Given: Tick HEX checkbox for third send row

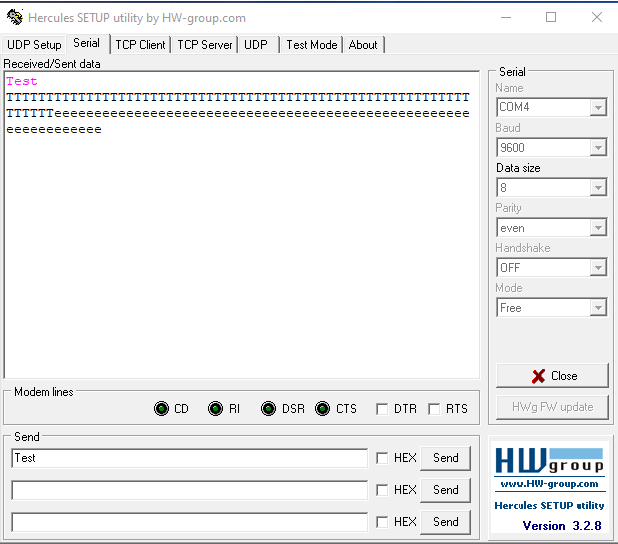Looking at the screenshot, I should (382, 522).
